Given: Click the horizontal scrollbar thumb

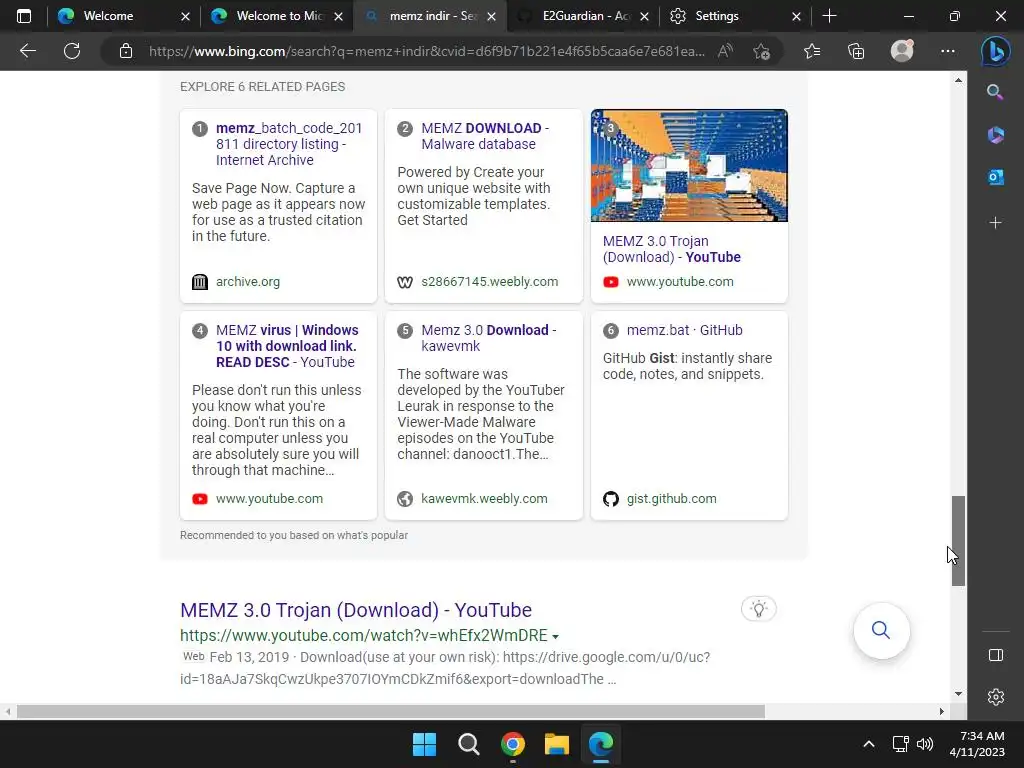Looking at the screenshot, I should click(x=391, y=711).
